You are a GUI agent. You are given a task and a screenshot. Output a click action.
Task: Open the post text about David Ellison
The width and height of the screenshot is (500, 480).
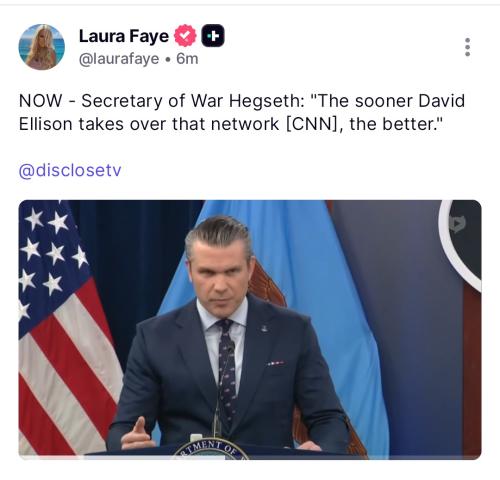tap(242, 112)
